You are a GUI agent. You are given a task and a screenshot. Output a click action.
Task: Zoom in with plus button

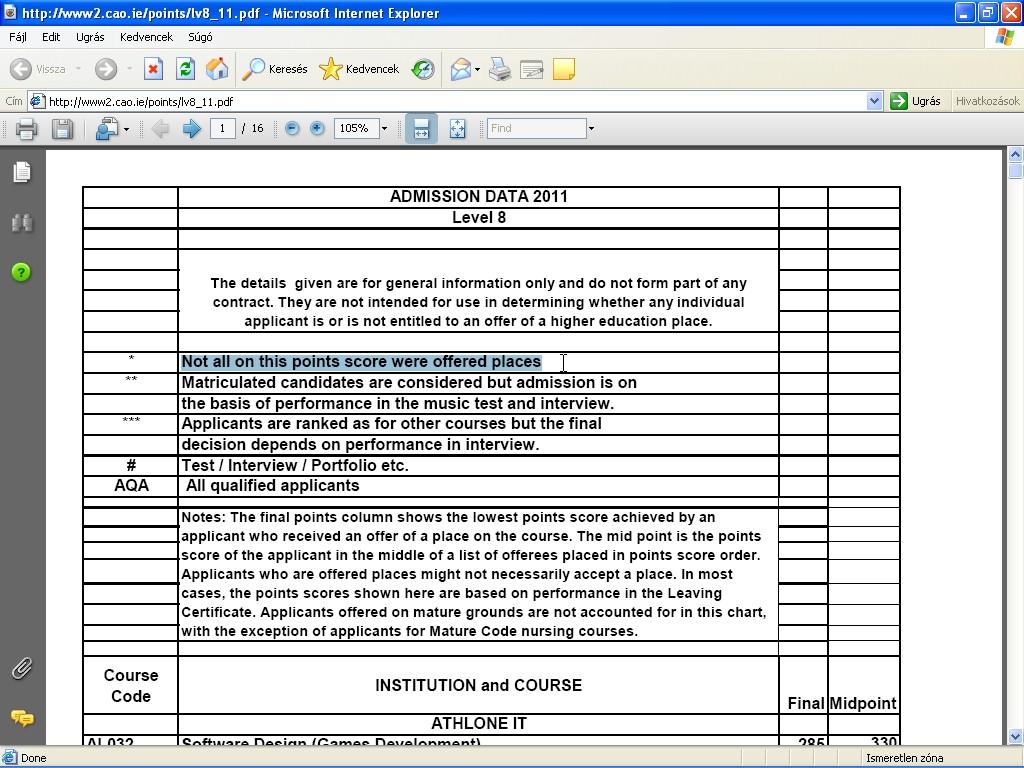point(317,129)
